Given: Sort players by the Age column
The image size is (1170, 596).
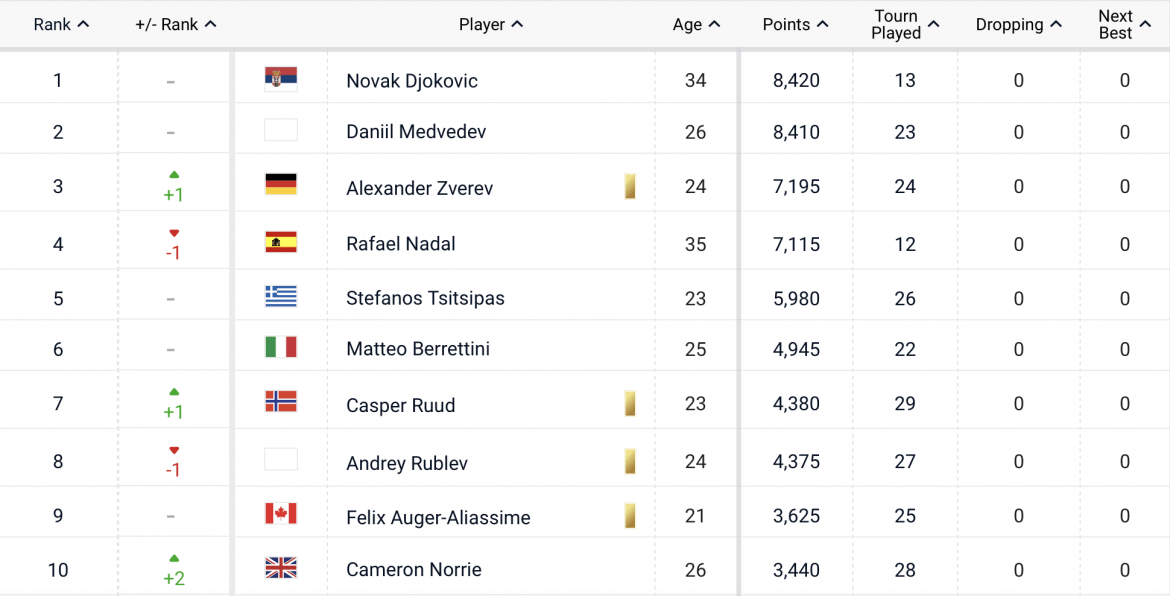Looking at the screenshot, I should click(697, 24).
